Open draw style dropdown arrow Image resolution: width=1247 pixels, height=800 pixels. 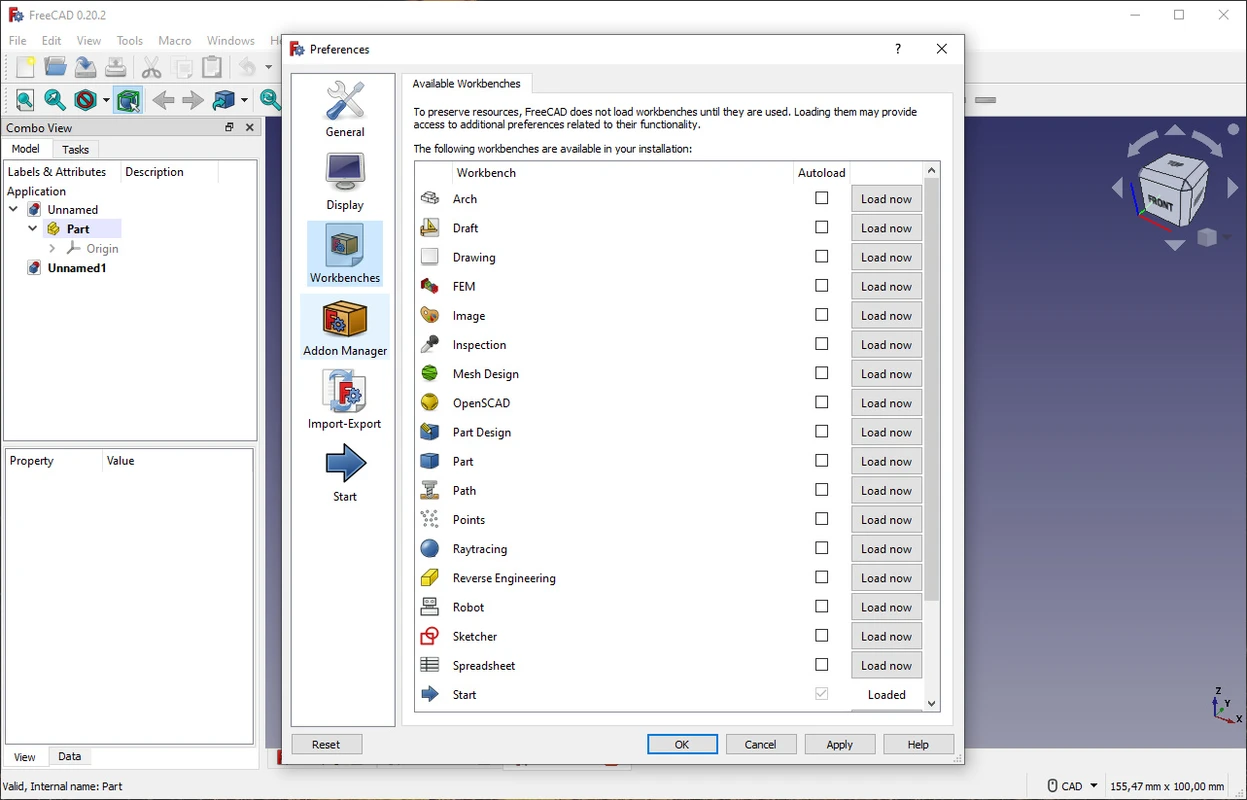tap(105, 100)
